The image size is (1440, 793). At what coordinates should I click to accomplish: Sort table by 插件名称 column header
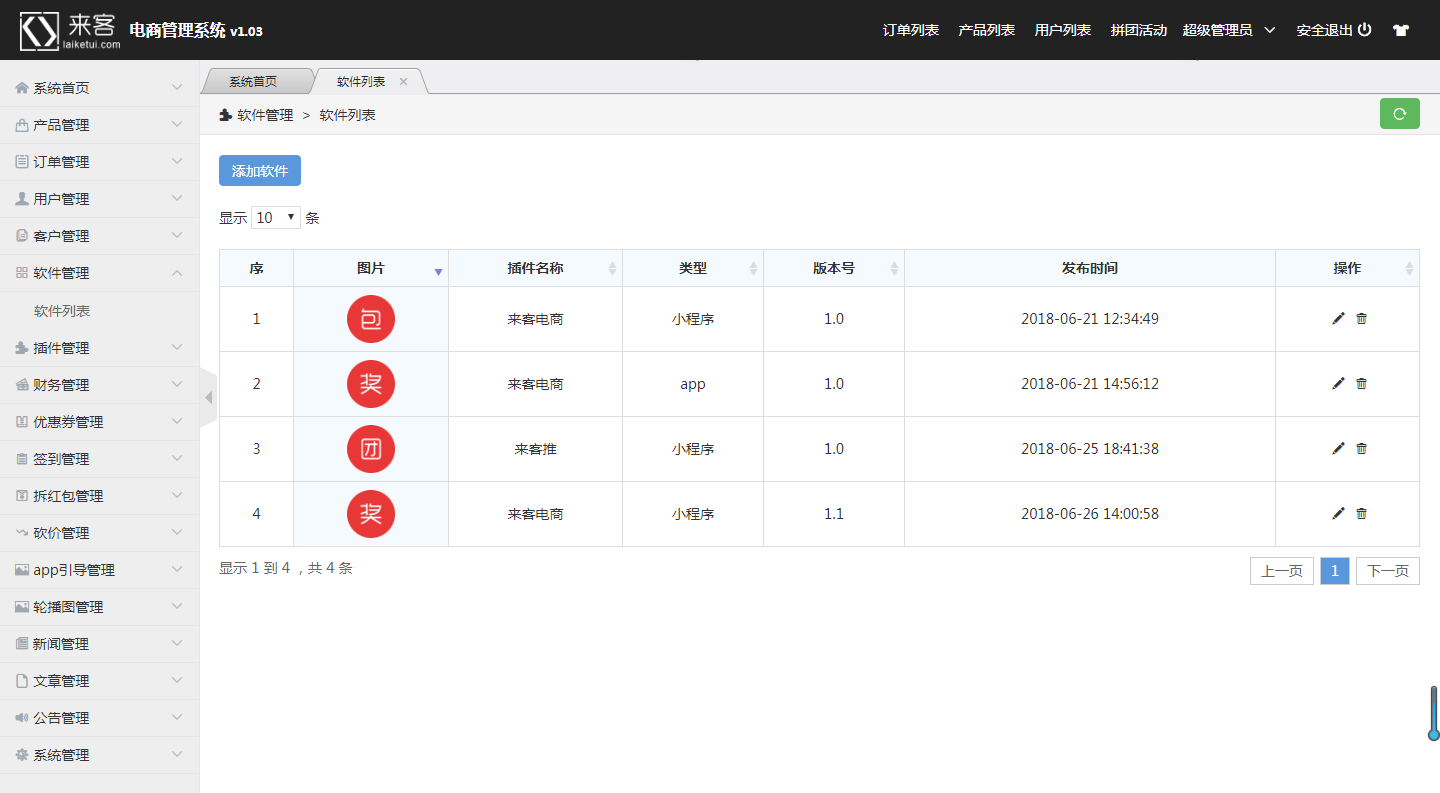click(x=535, y=268)
